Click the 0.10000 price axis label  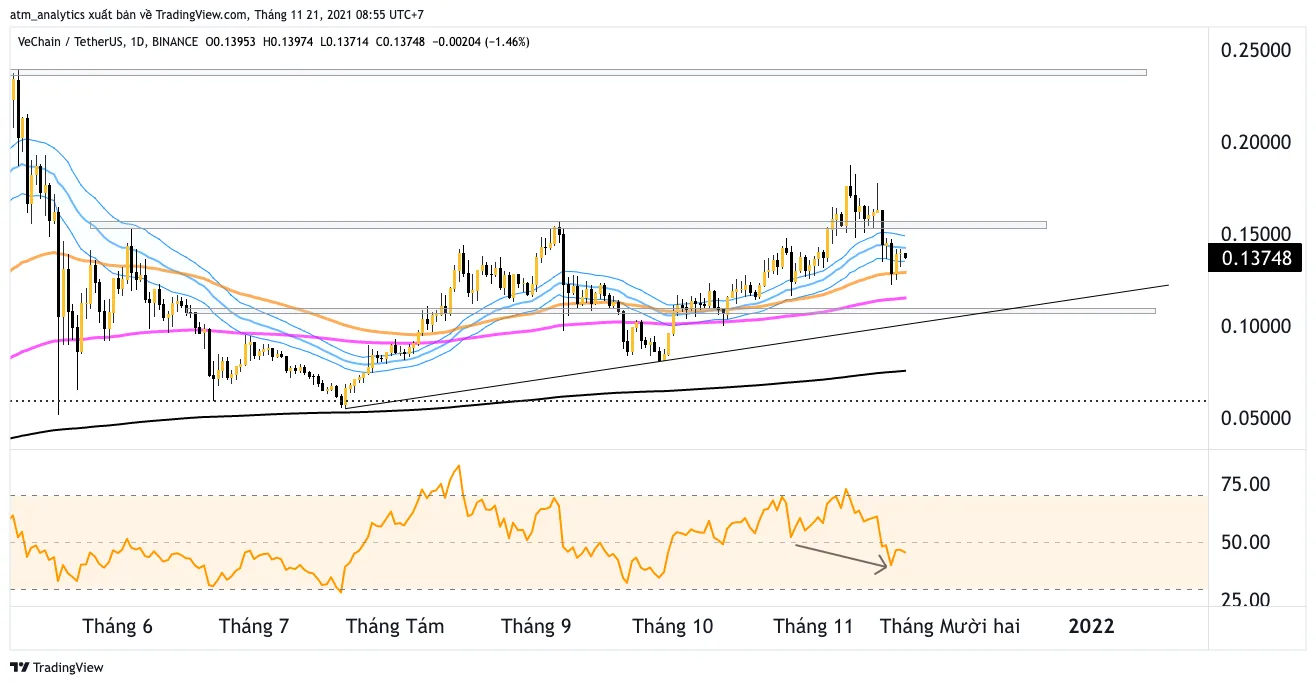coord(1257,326)
